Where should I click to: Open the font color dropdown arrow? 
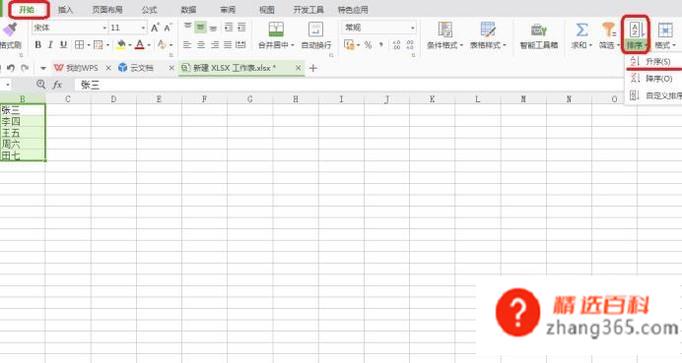tap(149, 45)
